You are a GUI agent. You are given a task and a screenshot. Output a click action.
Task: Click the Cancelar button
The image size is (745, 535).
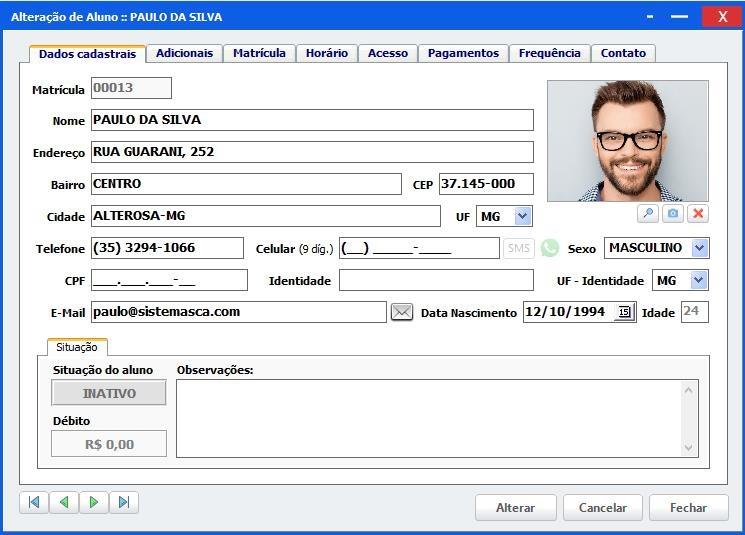602,507
